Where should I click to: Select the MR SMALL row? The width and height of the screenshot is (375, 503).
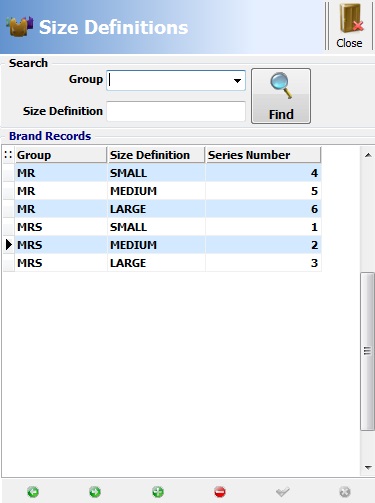(162, 173)
